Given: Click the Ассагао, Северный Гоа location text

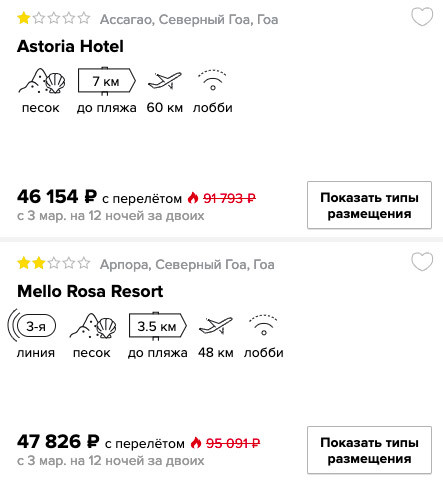Looking at the screenshot, I should click(189, 20).
